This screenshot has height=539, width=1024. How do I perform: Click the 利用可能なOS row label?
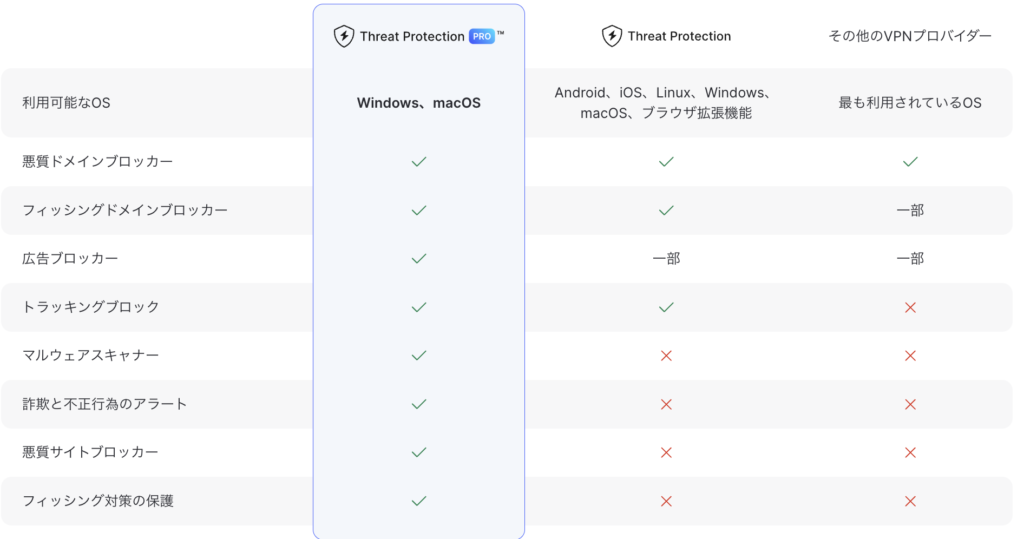click(x=66, y=103)
